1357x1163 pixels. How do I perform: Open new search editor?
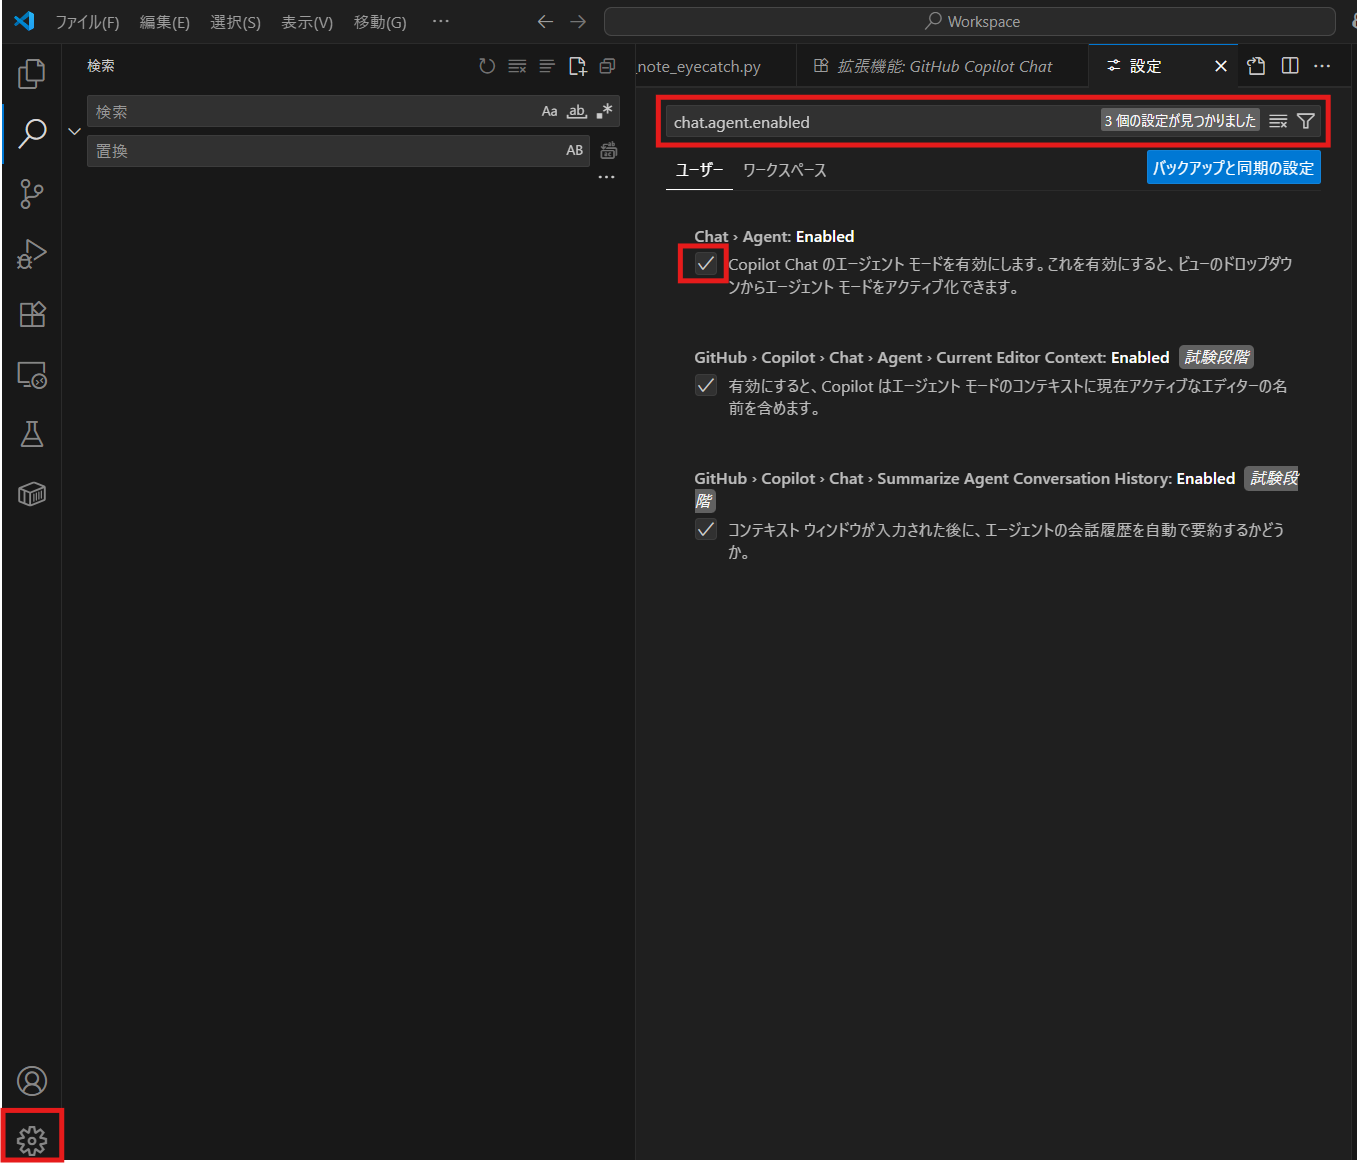click(x=577, y=66)
